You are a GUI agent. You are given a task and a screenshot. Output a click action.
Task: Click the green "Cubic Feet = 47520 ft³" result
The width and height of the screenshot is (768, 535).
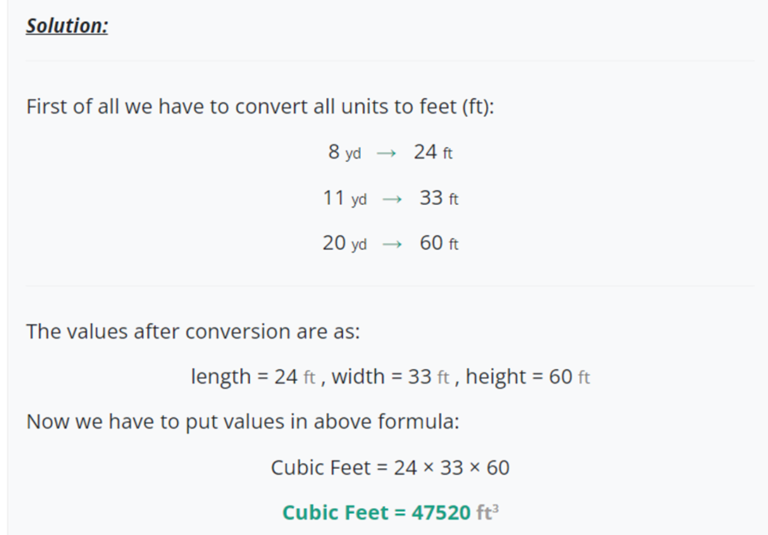390,512
